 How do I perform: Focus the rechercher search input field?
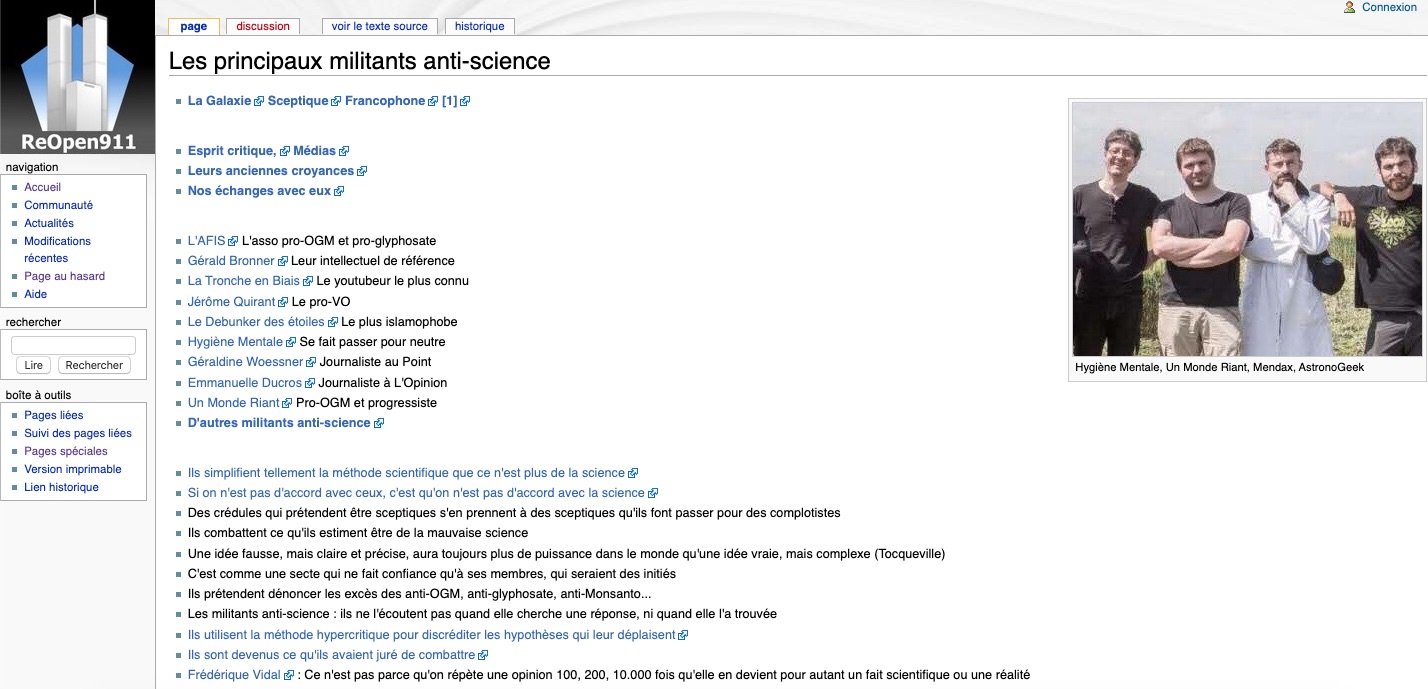click(x=73, y=345)
